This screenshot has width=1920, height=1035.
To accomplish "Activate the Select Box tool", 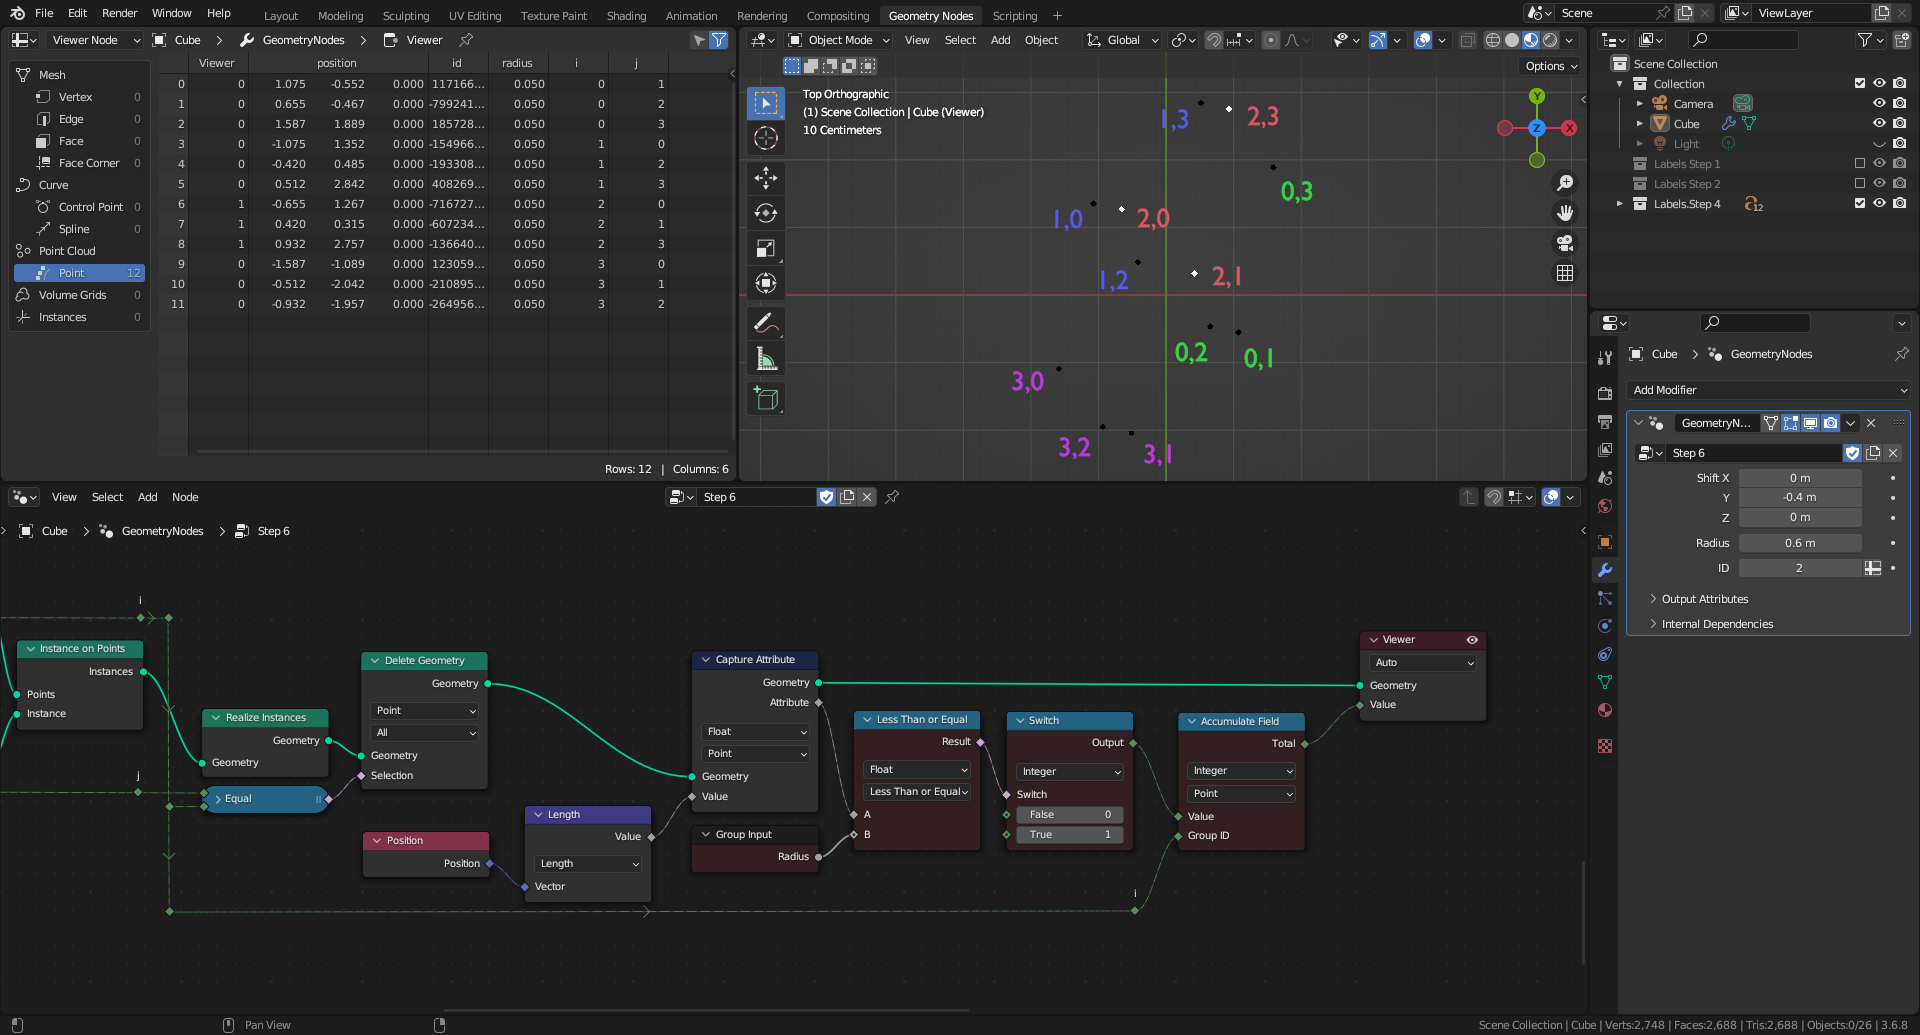I will pyautogui.click(x=766, y=103).
